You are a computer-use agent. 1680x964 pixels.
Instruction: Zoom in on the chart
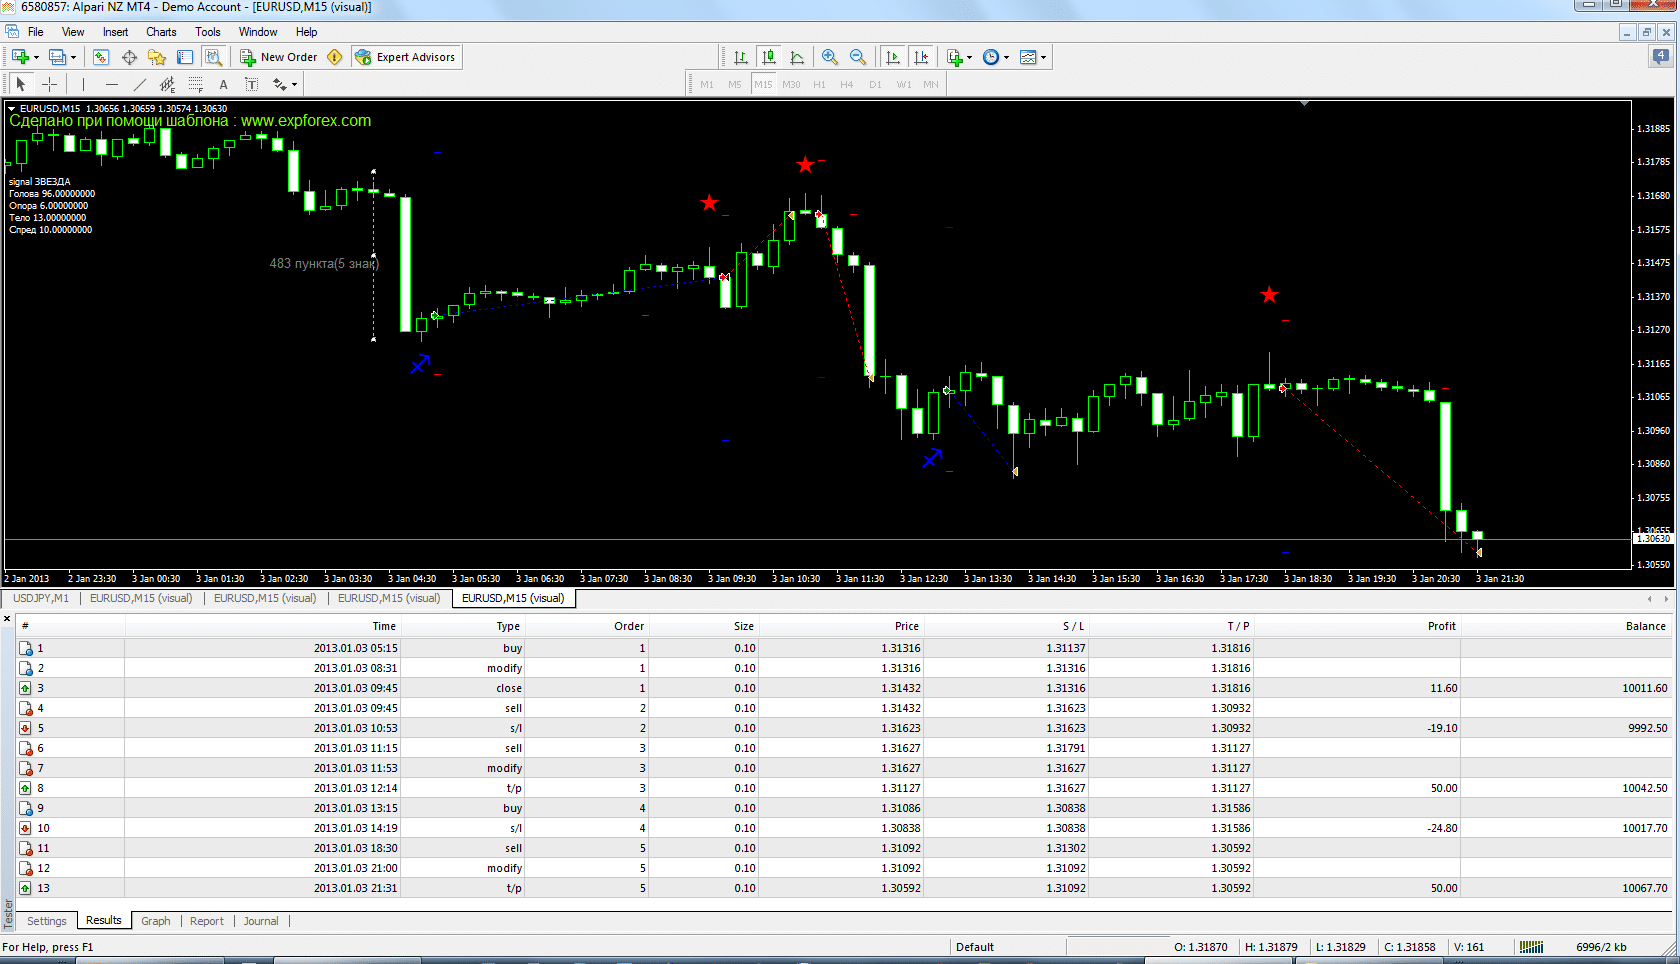click(830, 57)
